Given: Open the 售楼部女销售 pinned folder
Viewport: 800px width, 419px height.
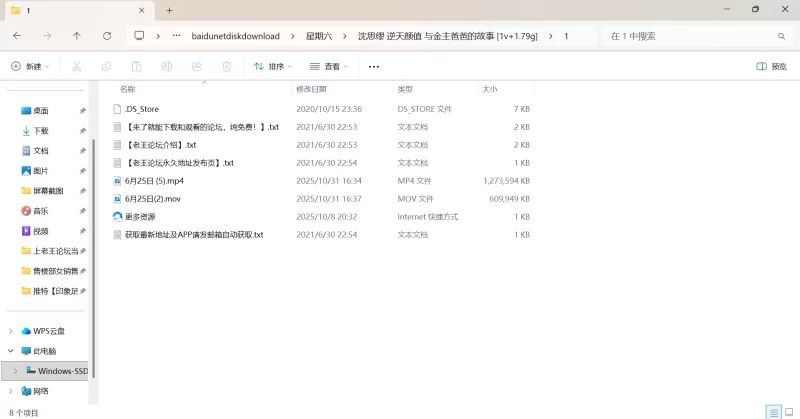Looking at the screenshot, I should click(55, 271).
